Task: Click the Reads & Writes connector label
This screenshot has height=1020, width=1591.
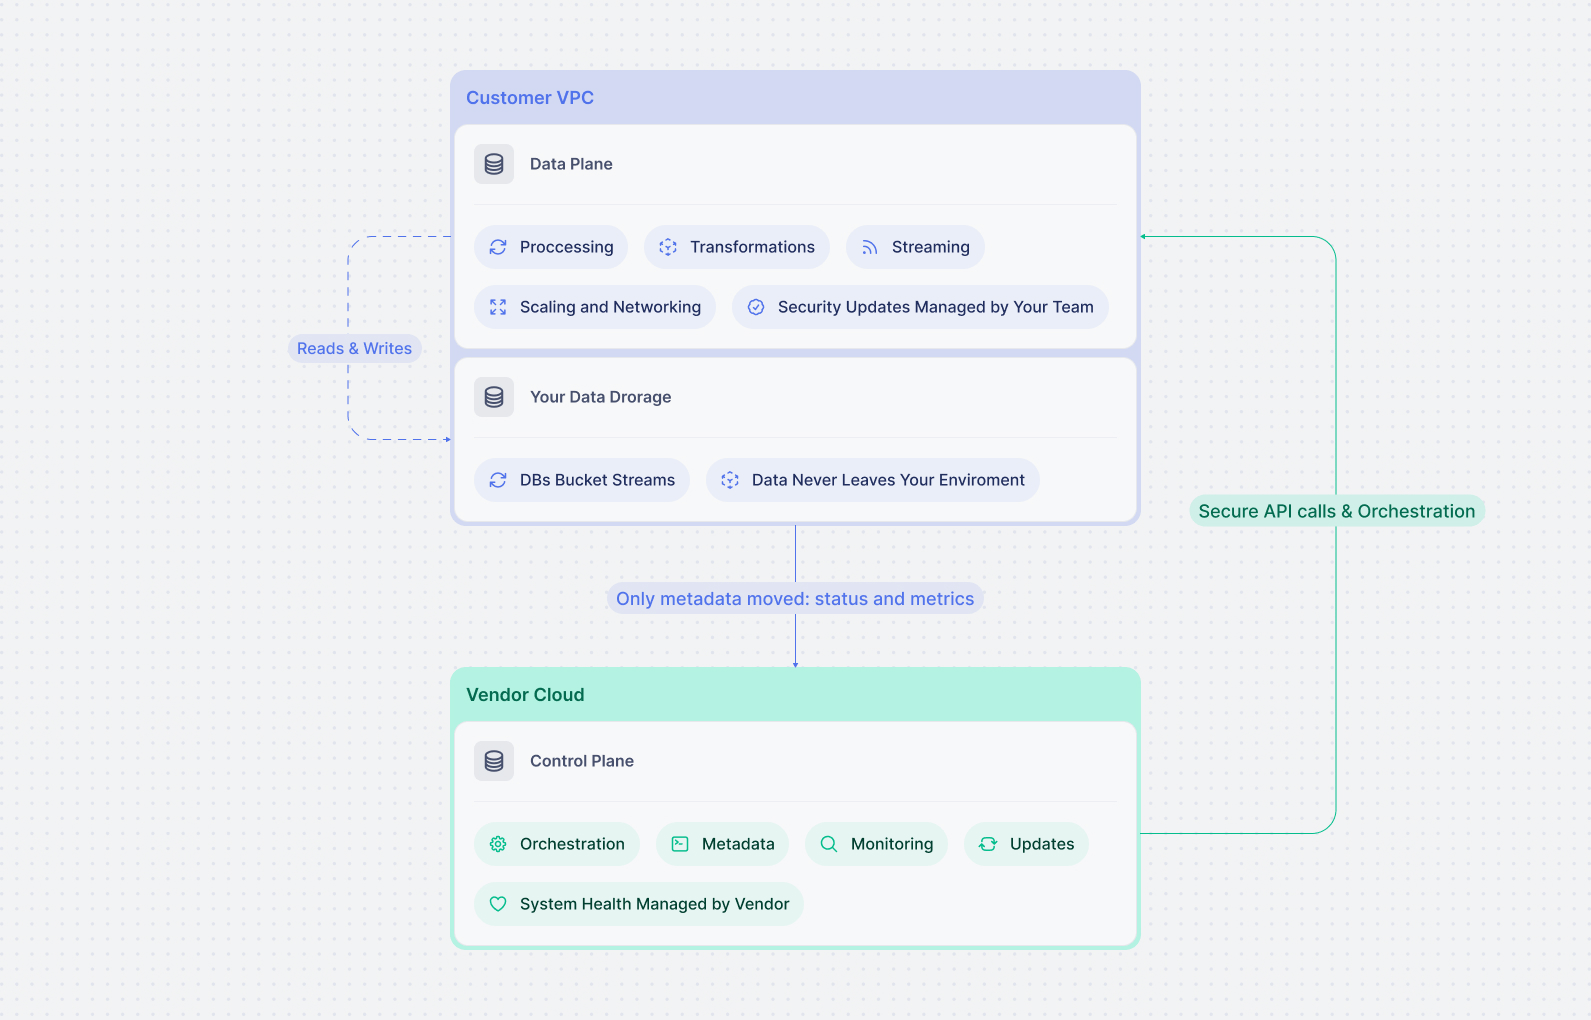Action: [x=354, y=348]
